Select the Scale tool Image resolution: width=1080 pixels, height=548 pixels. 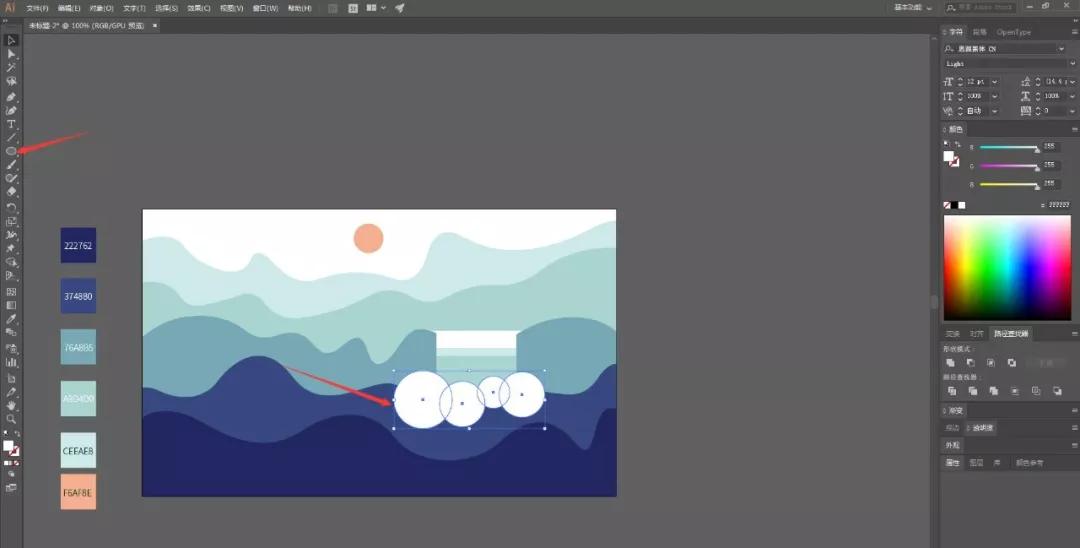tap(11, 220)
